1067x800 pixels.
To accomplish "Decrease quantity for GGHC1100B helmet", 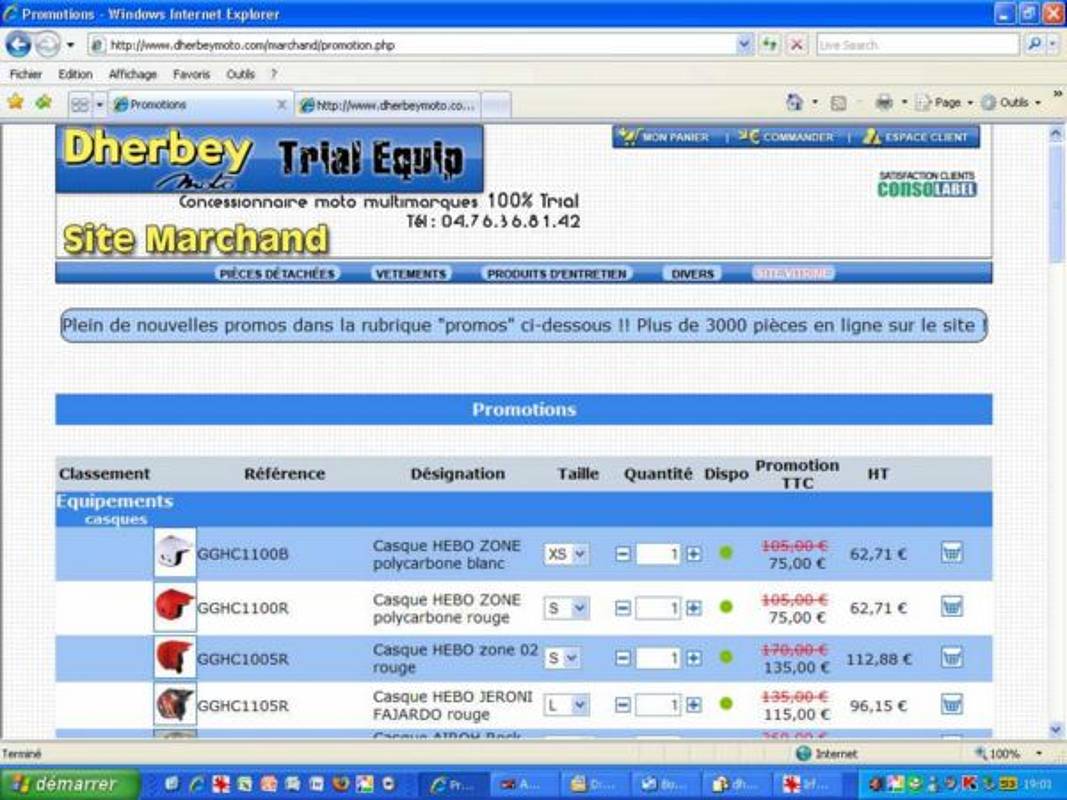I will [623, 554].
